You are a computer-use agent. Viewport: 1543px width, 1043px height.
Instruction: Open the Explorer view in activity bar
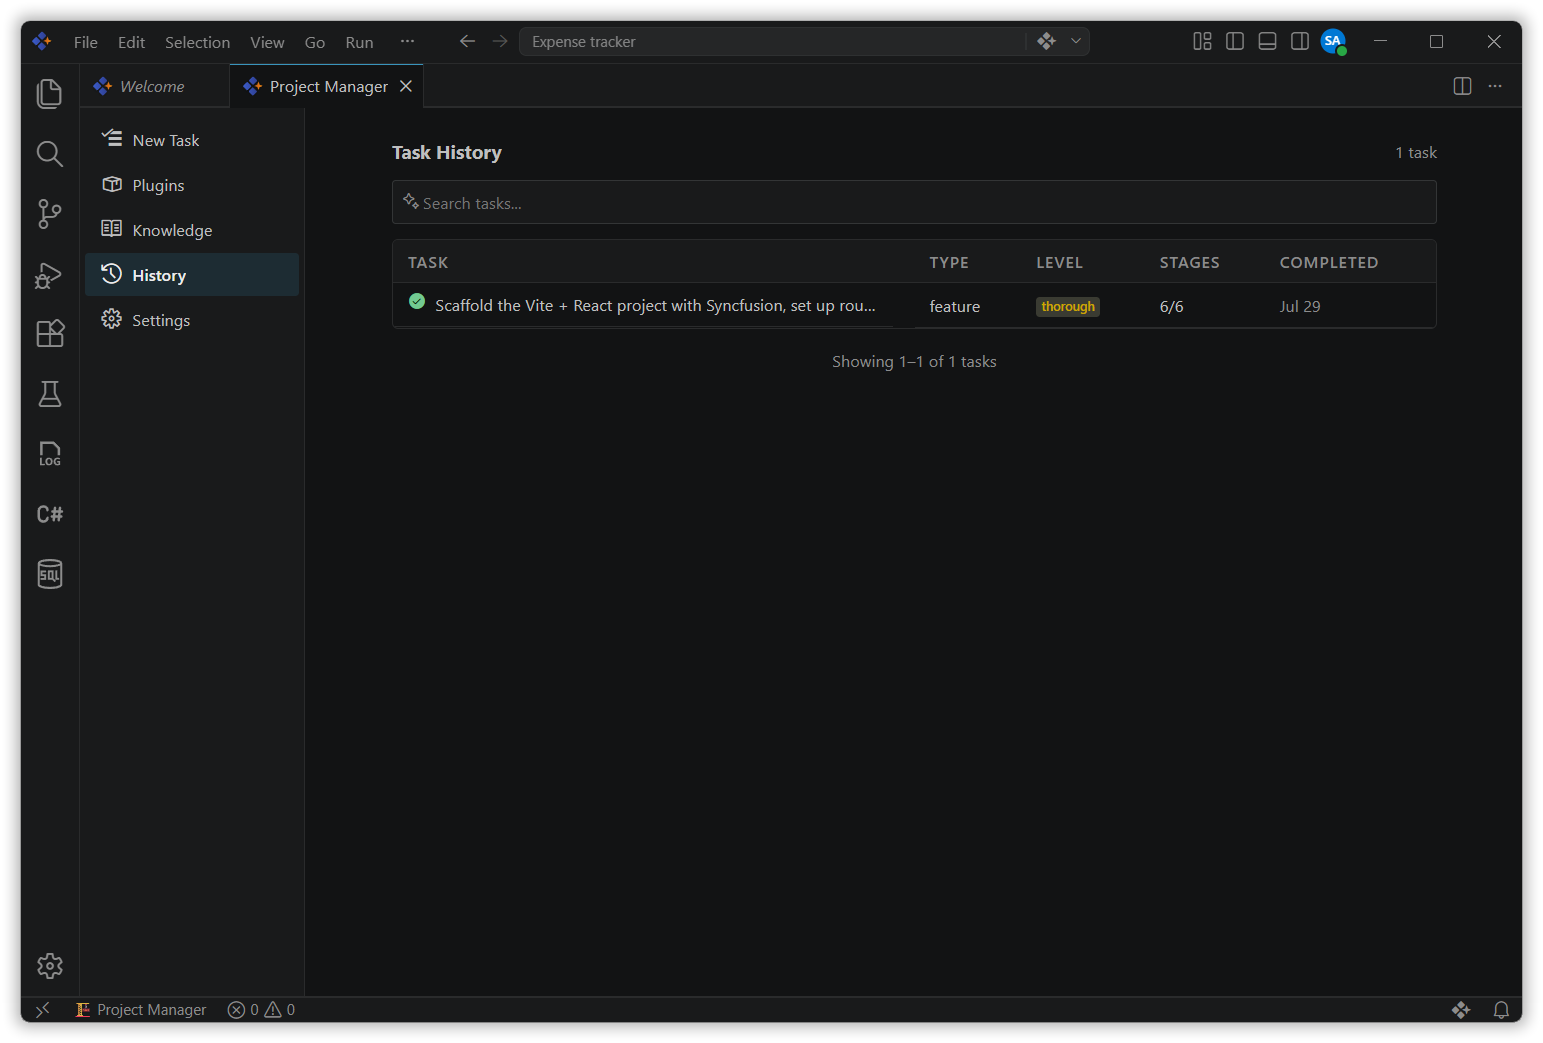49,93
